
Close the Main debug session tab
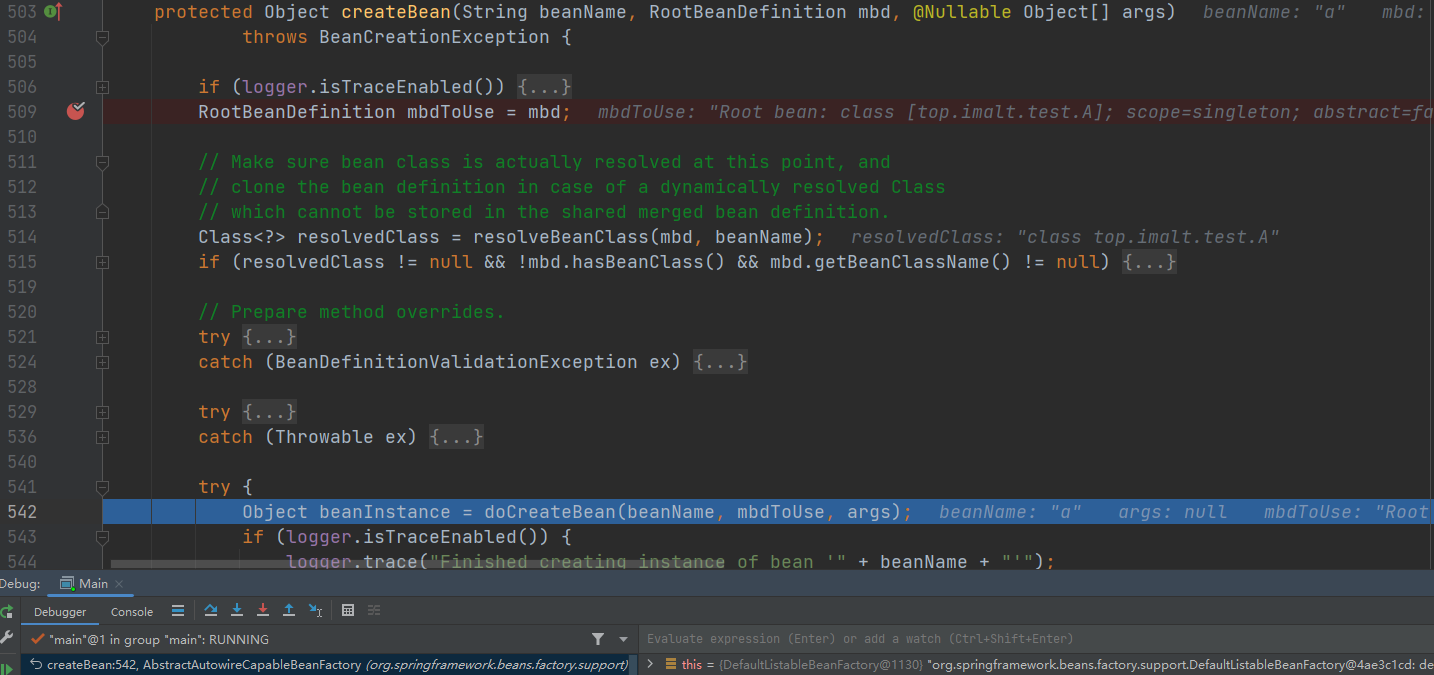[x=119, y=584]
